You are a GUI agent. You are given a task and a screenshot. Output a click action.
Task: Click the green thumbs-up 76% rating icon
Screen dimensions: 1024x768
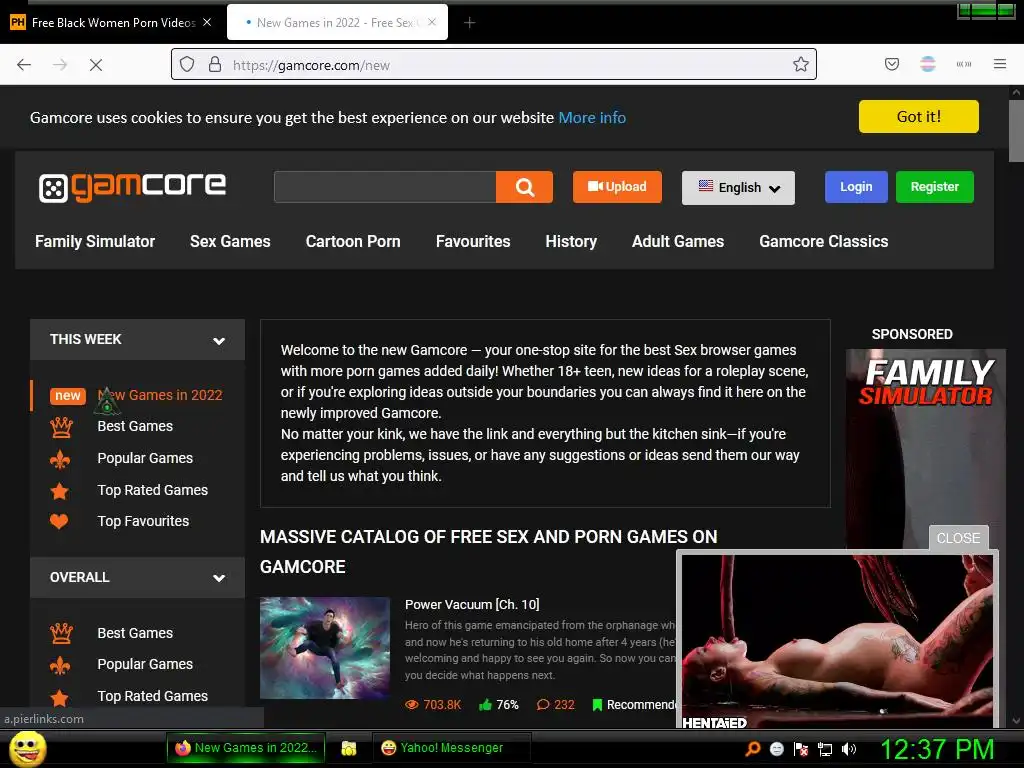point(485,704)
